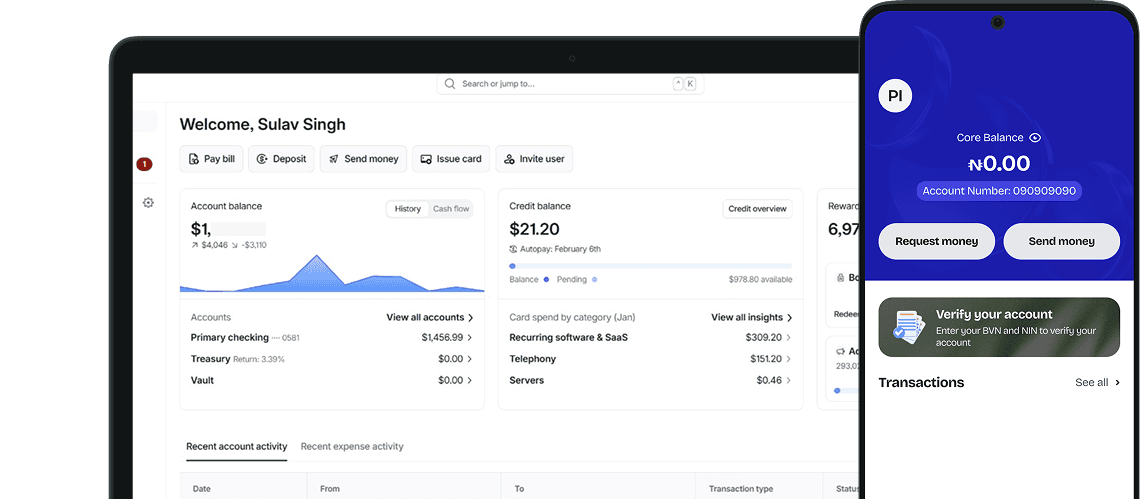This screenshot has height=499, width=1145.
Task: Click View all accounts link
Action: point(430,317)
